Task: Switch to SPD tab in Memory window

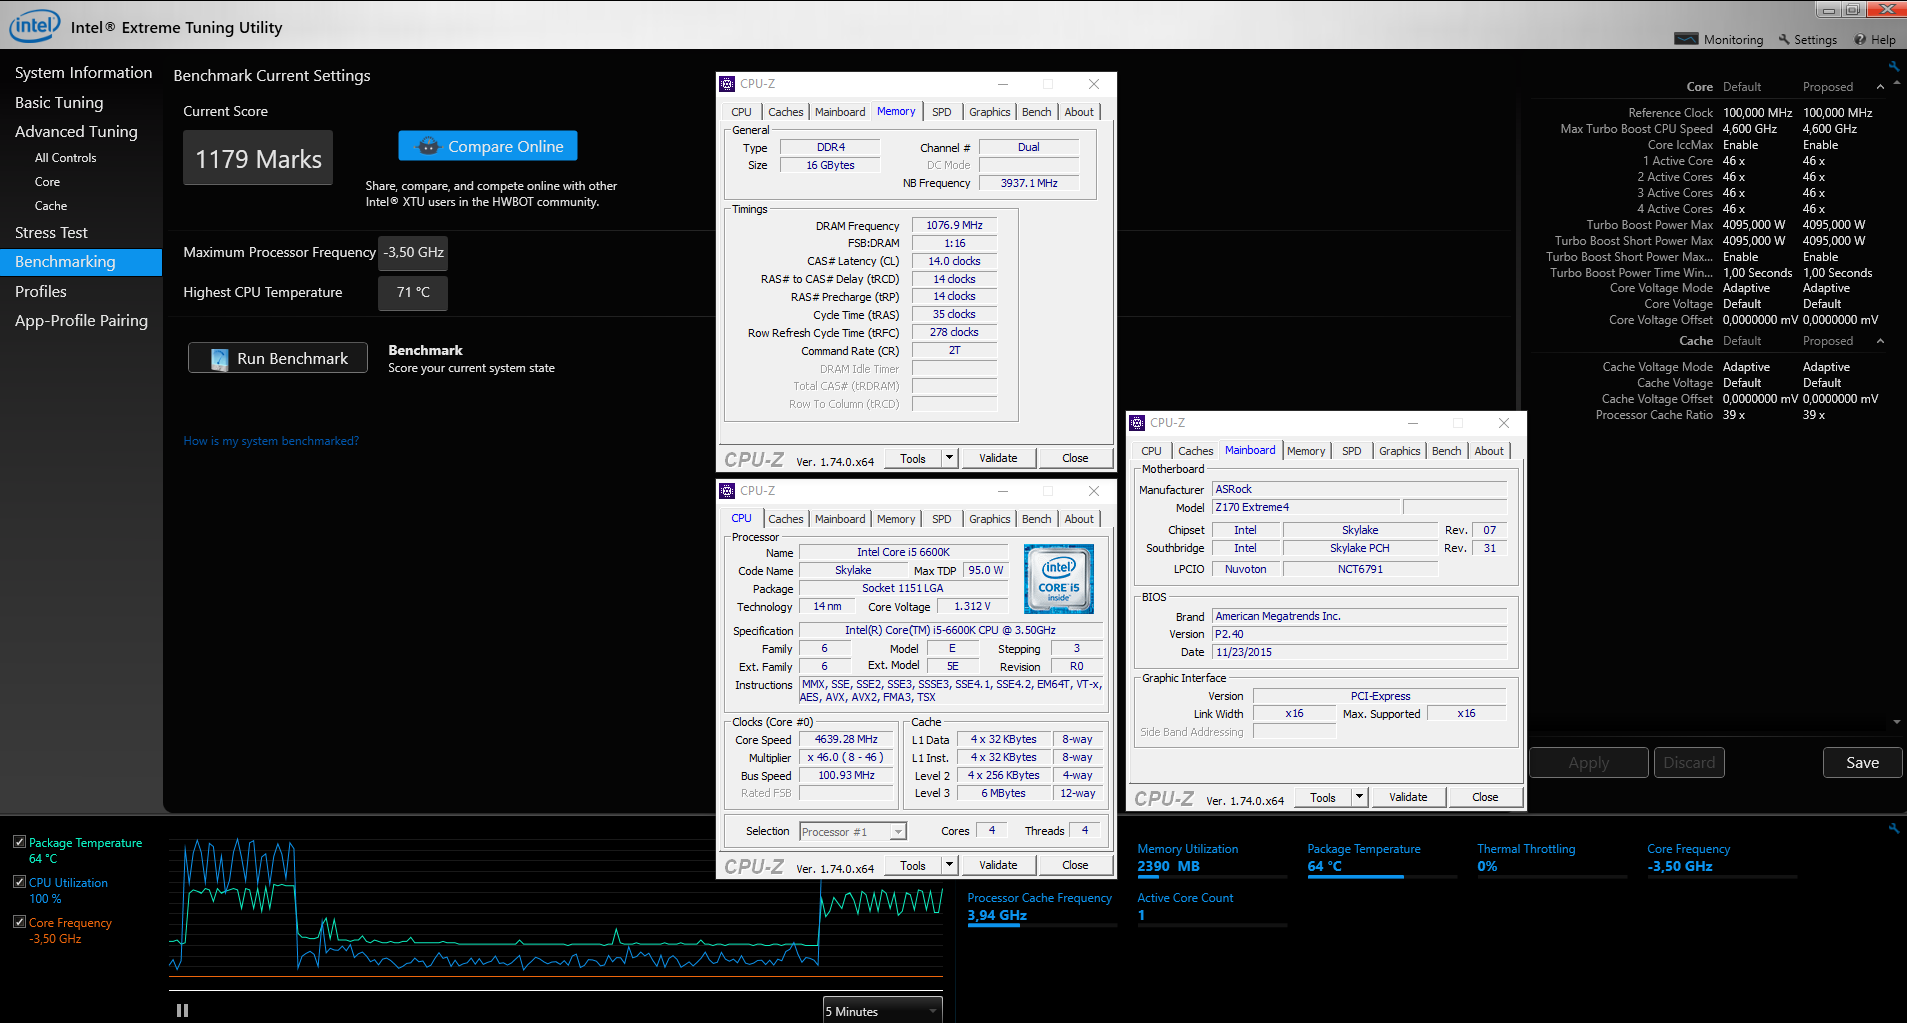Action: pyautogui.click(x=942, y=112)
